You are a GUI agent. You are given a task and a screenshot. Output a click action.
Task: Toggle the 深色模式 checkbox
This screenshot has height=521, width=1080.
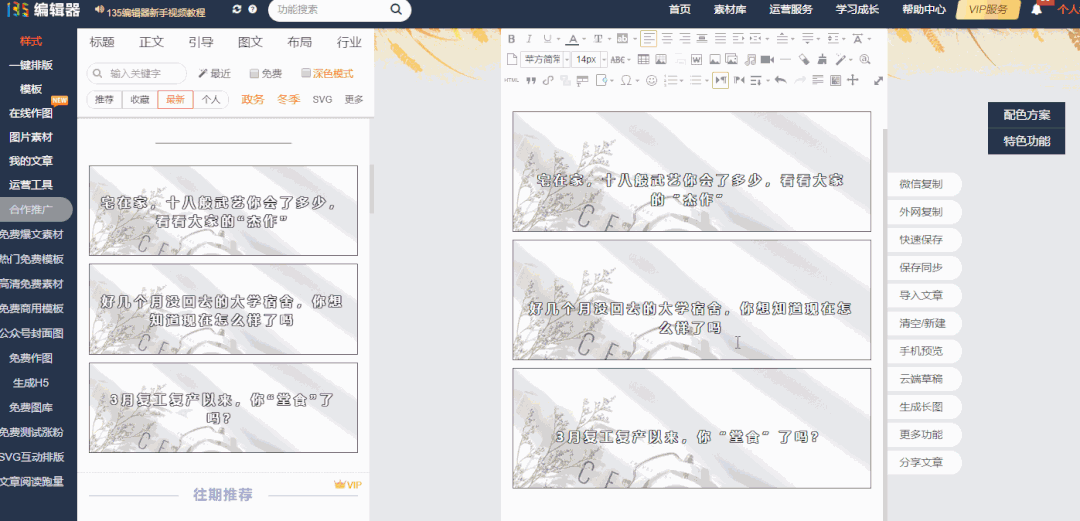(306, 74)
